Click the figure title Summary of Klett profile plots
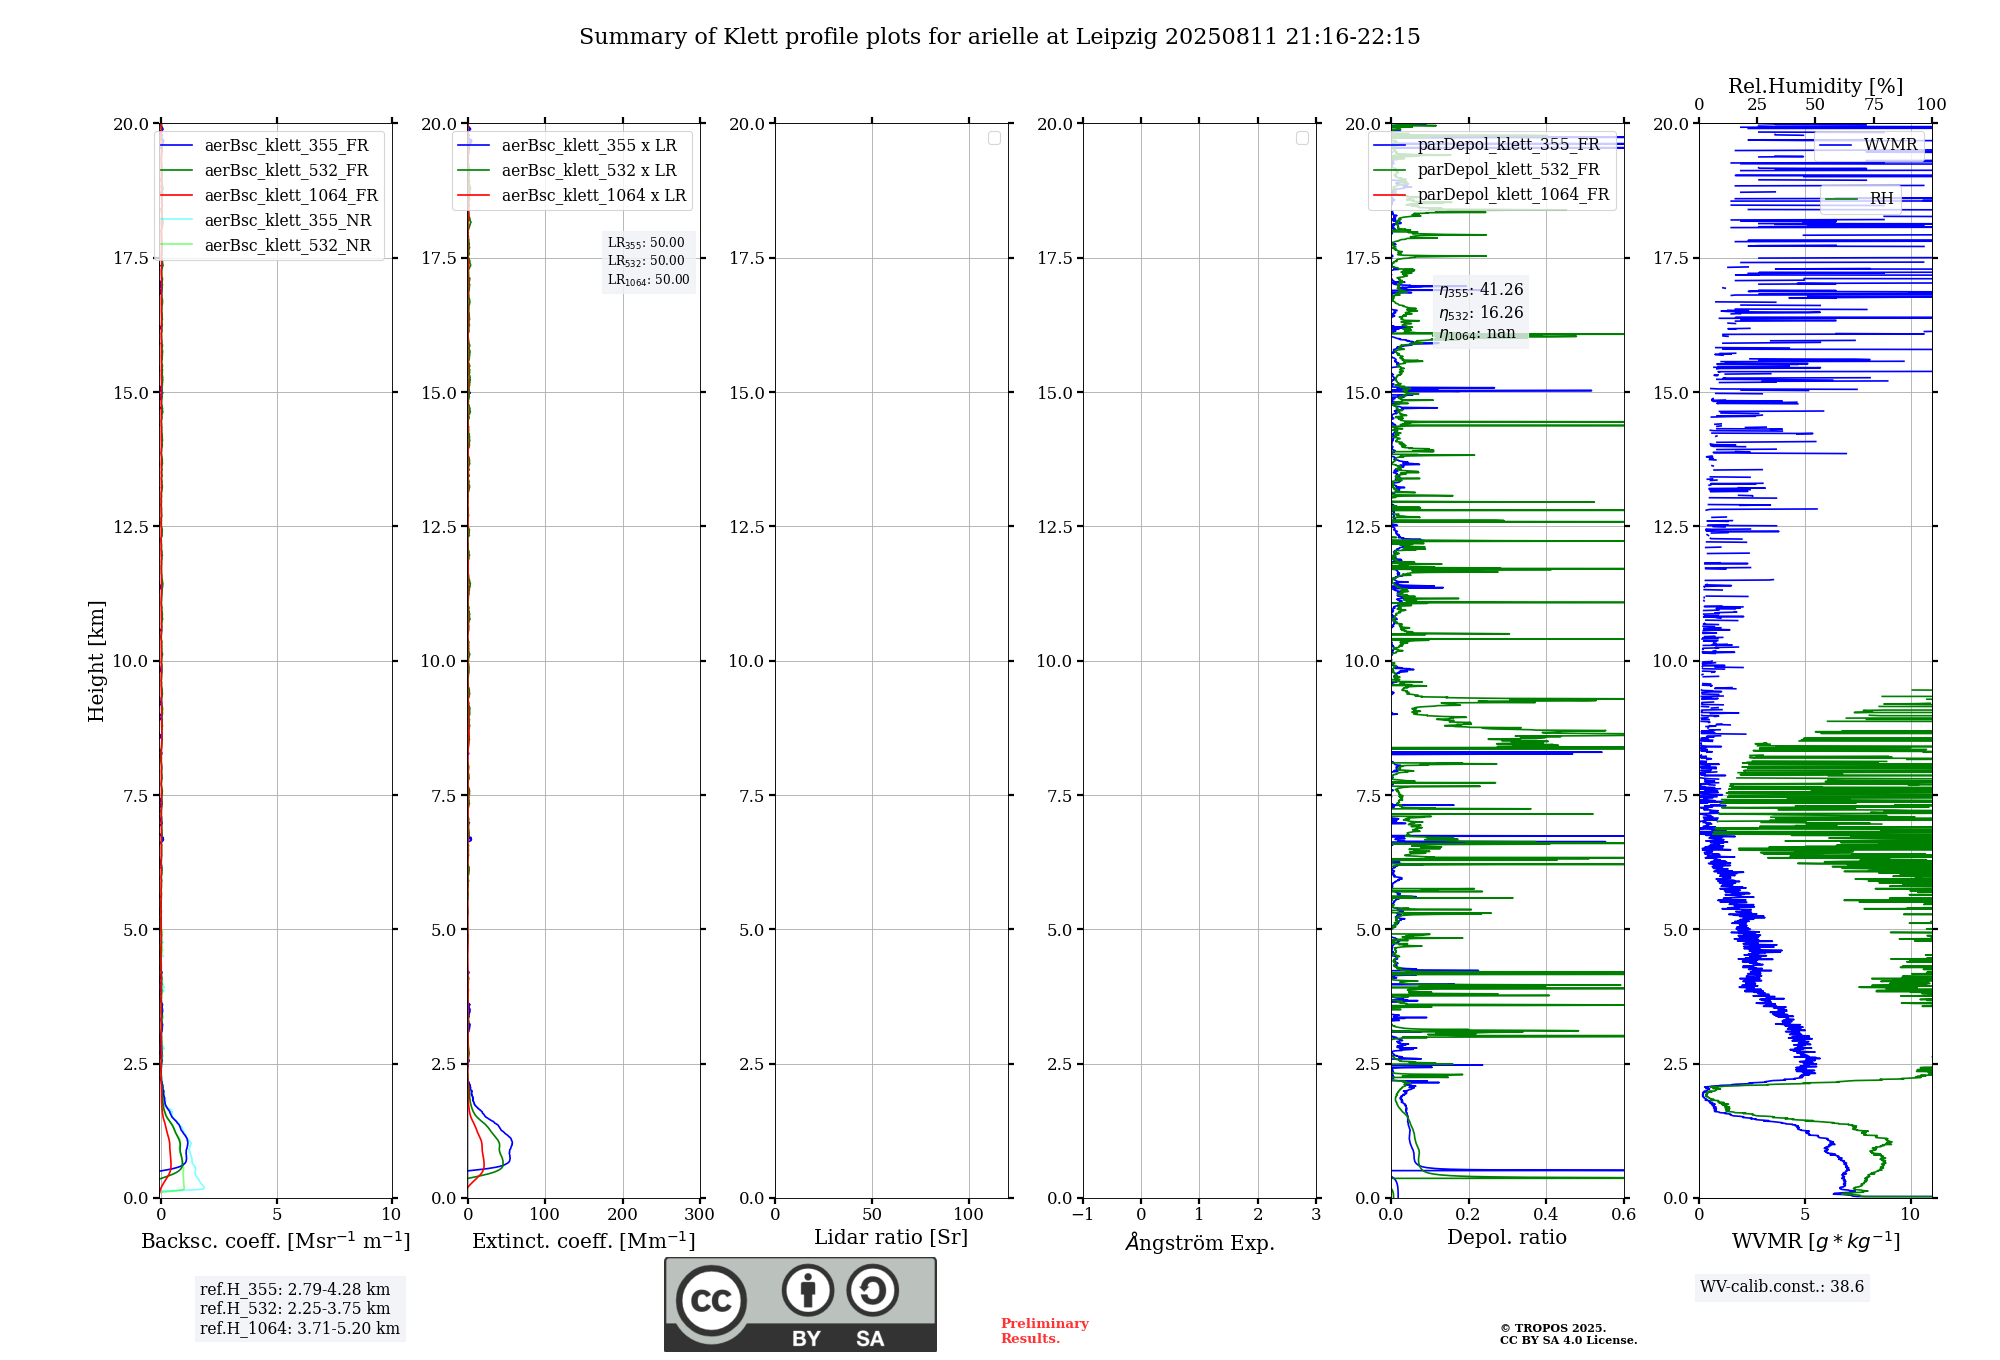 tap(1000, 37)
